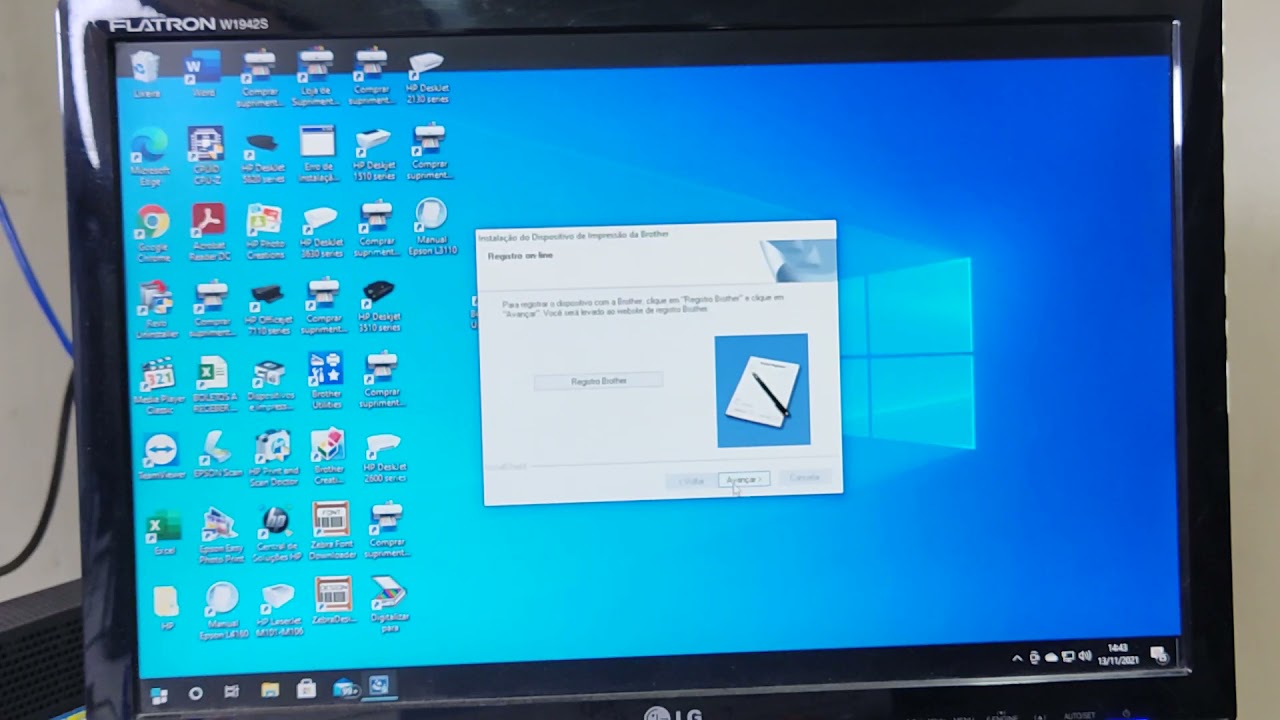The height and width of the screenshot is (720, 1280).
Task: Open Microsoft Store from taskbar
Action: (306, 690)
